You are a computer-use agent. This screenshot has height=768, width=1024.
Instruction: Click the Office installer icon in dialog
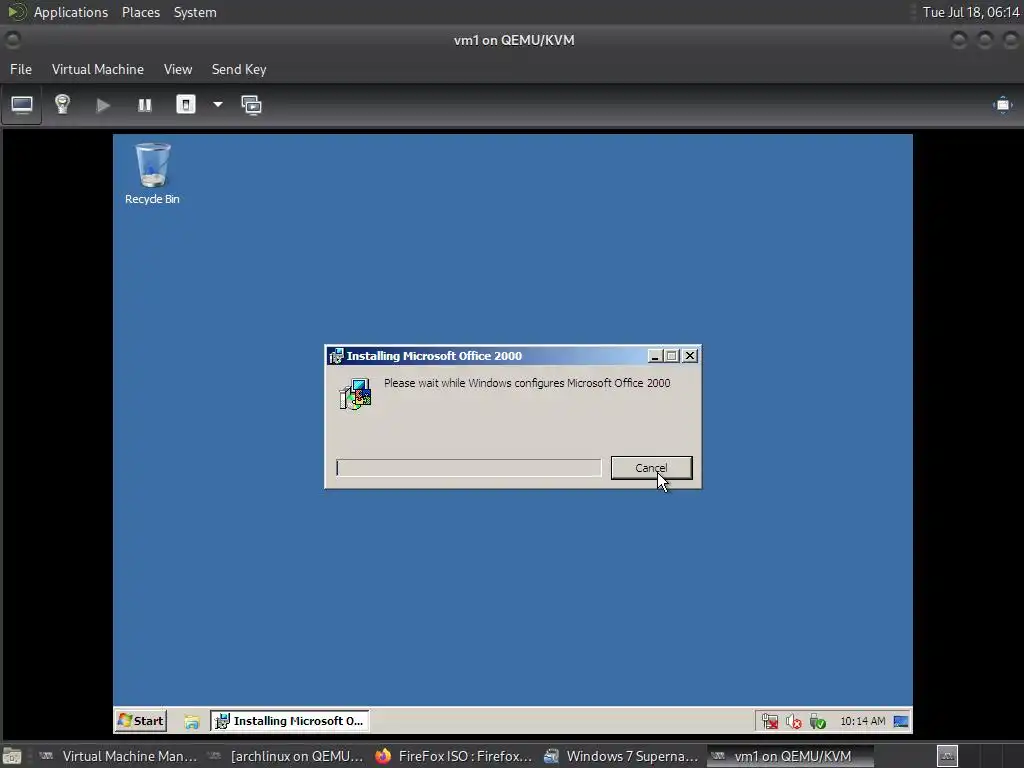coord(355,394)
